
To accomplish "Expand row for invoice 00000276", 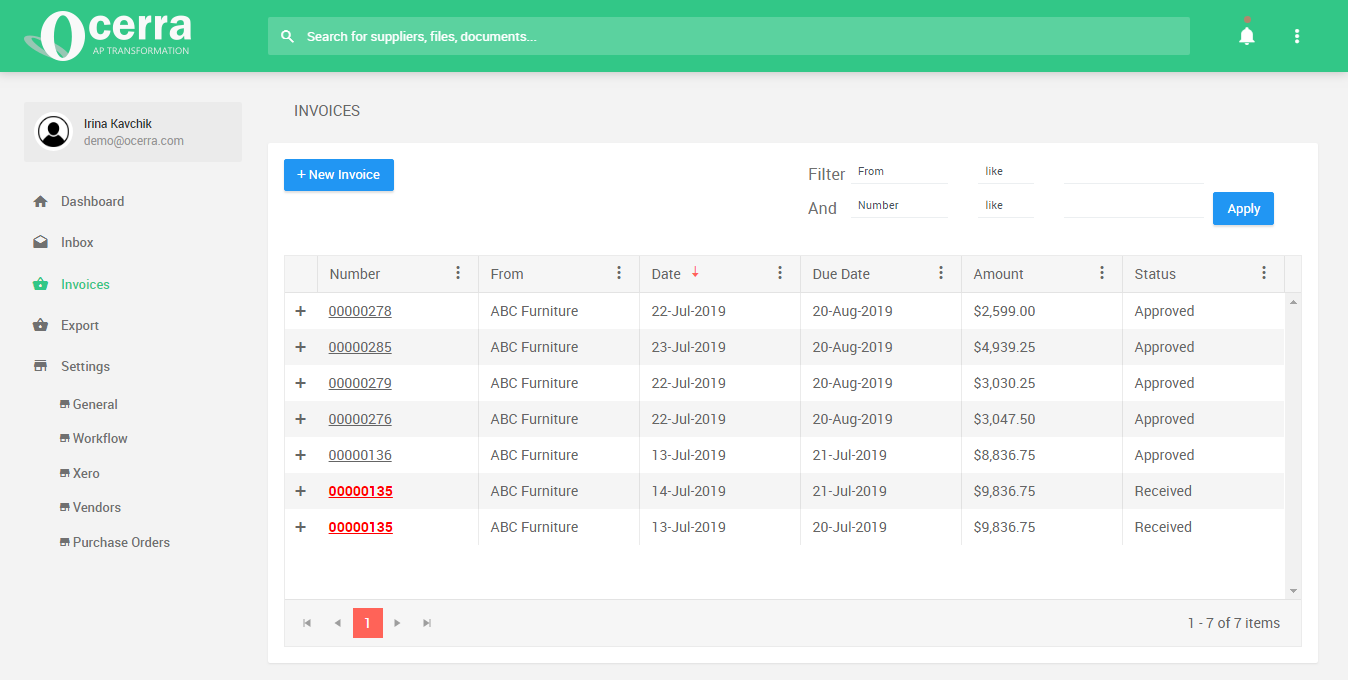I will (300, 419).
